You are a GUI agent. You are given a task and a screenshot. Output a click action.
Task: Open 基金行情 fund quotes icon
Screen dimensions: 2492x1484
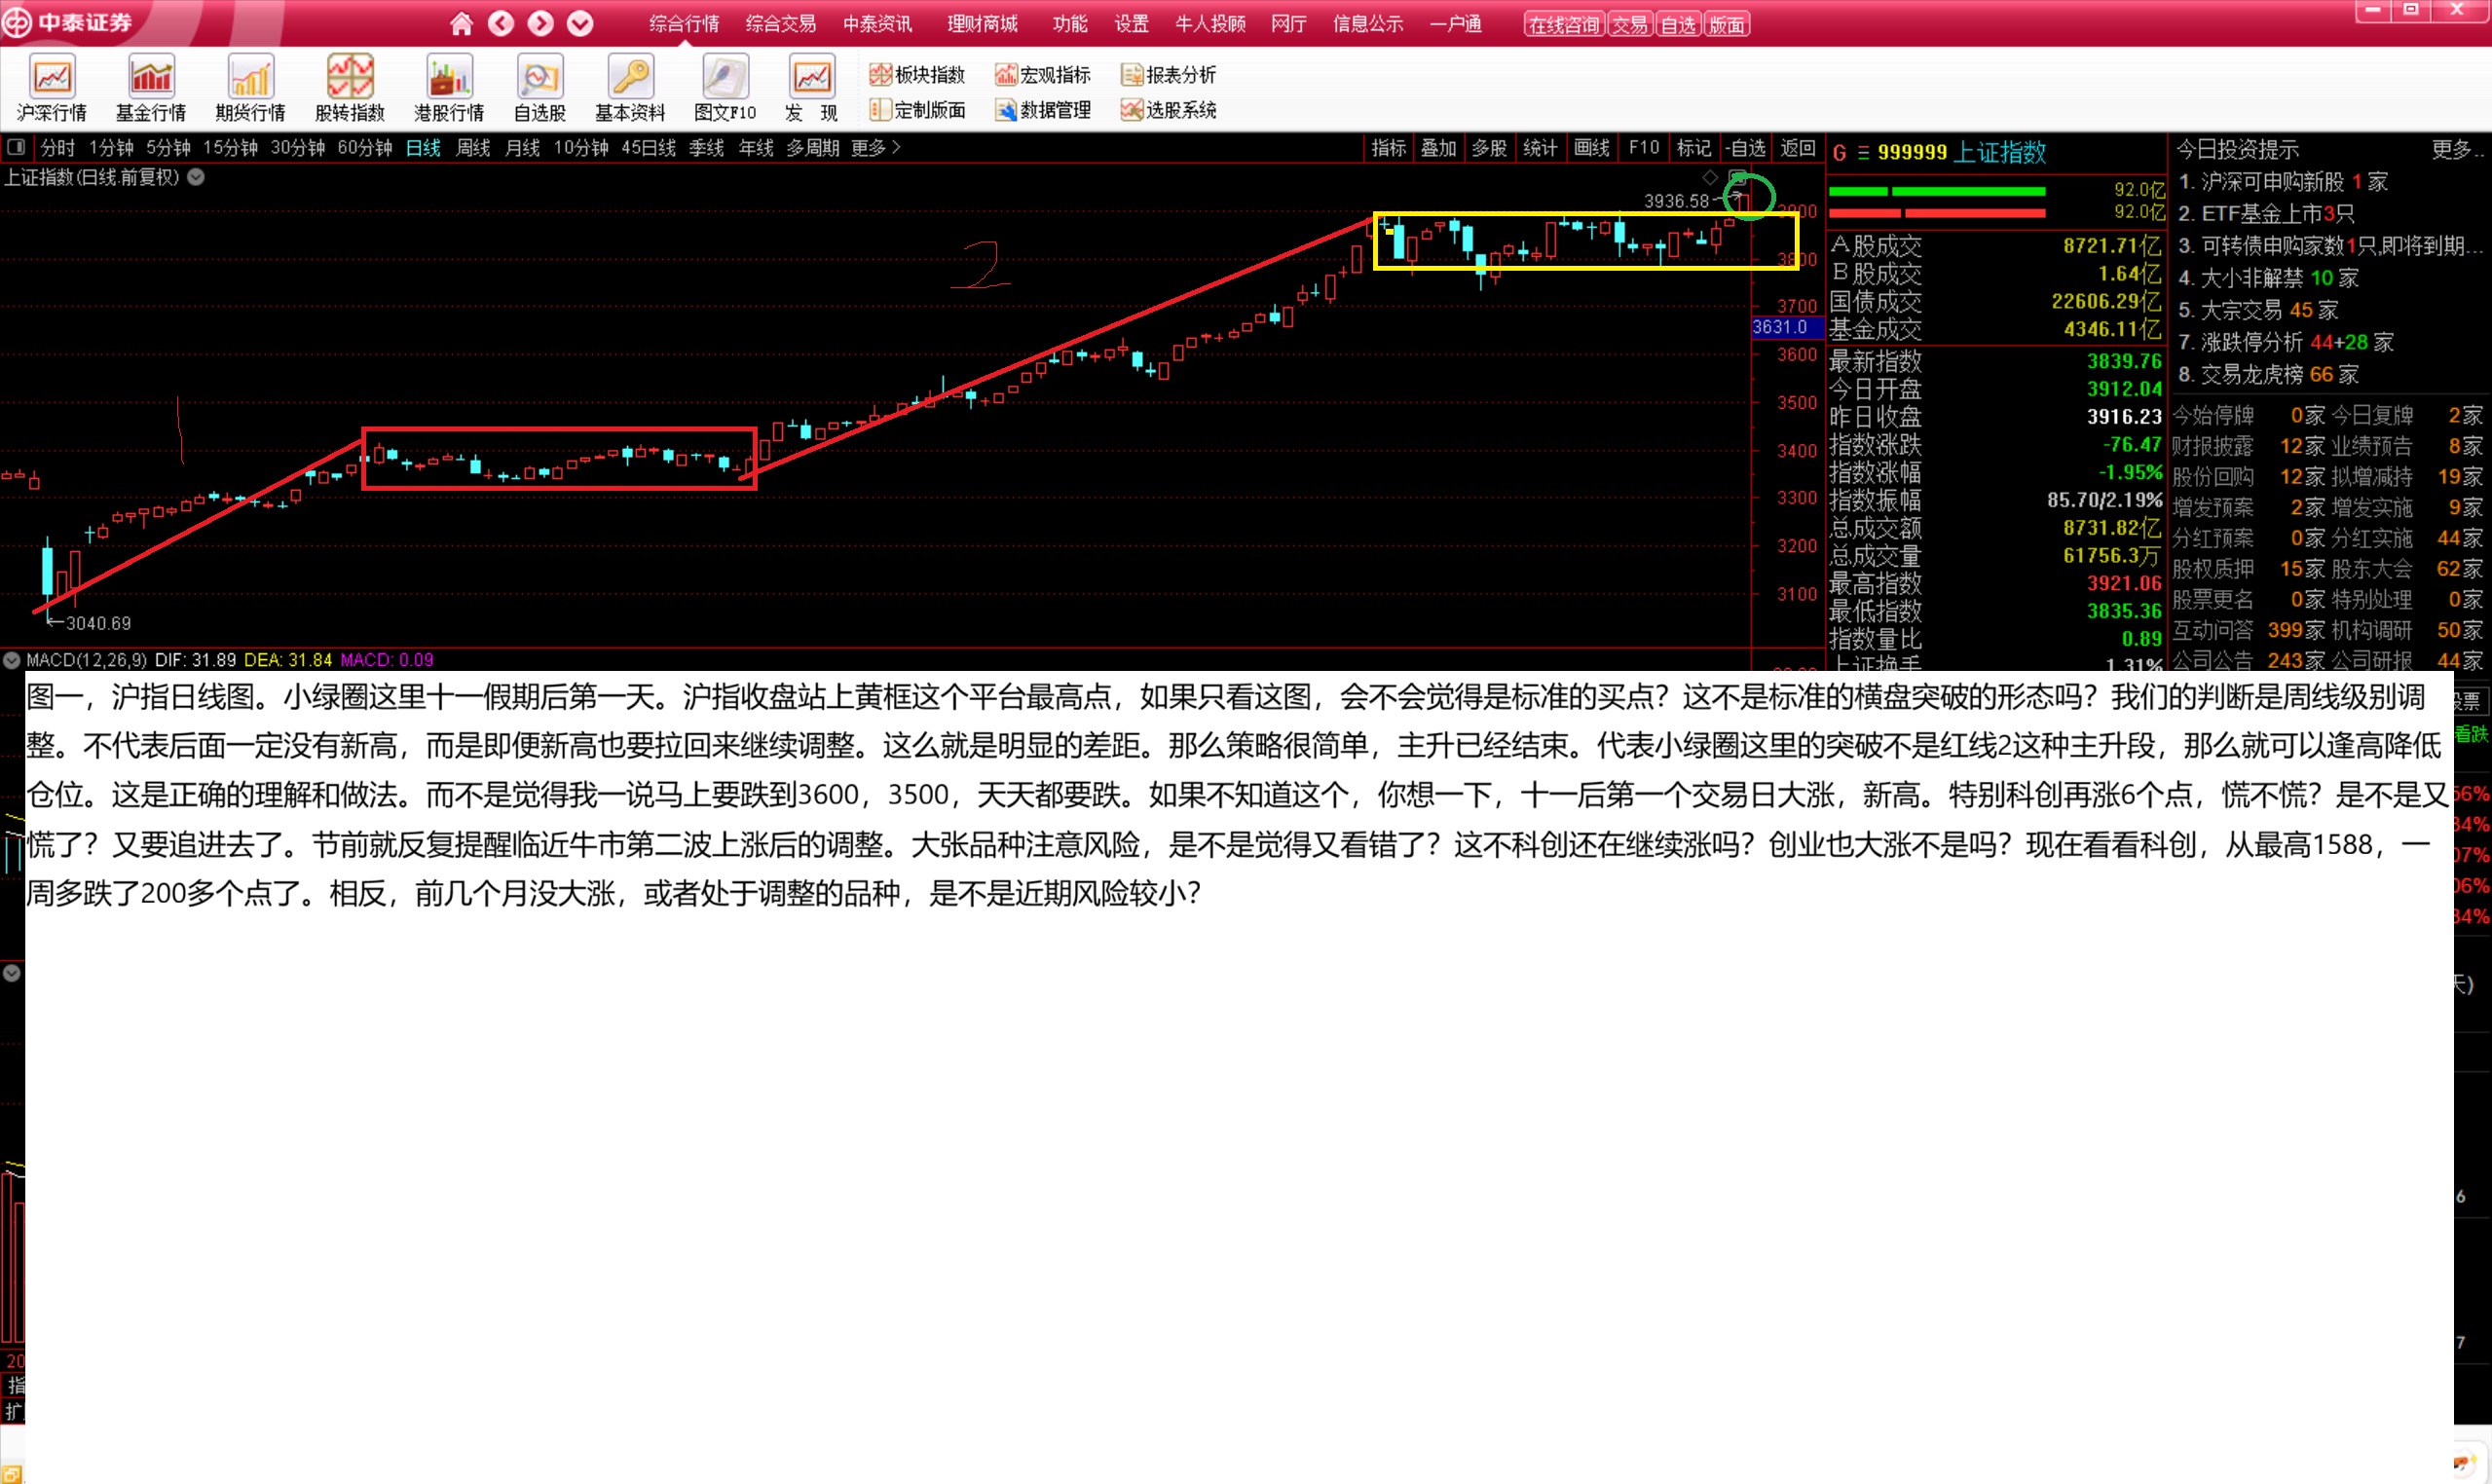(151, 78)
